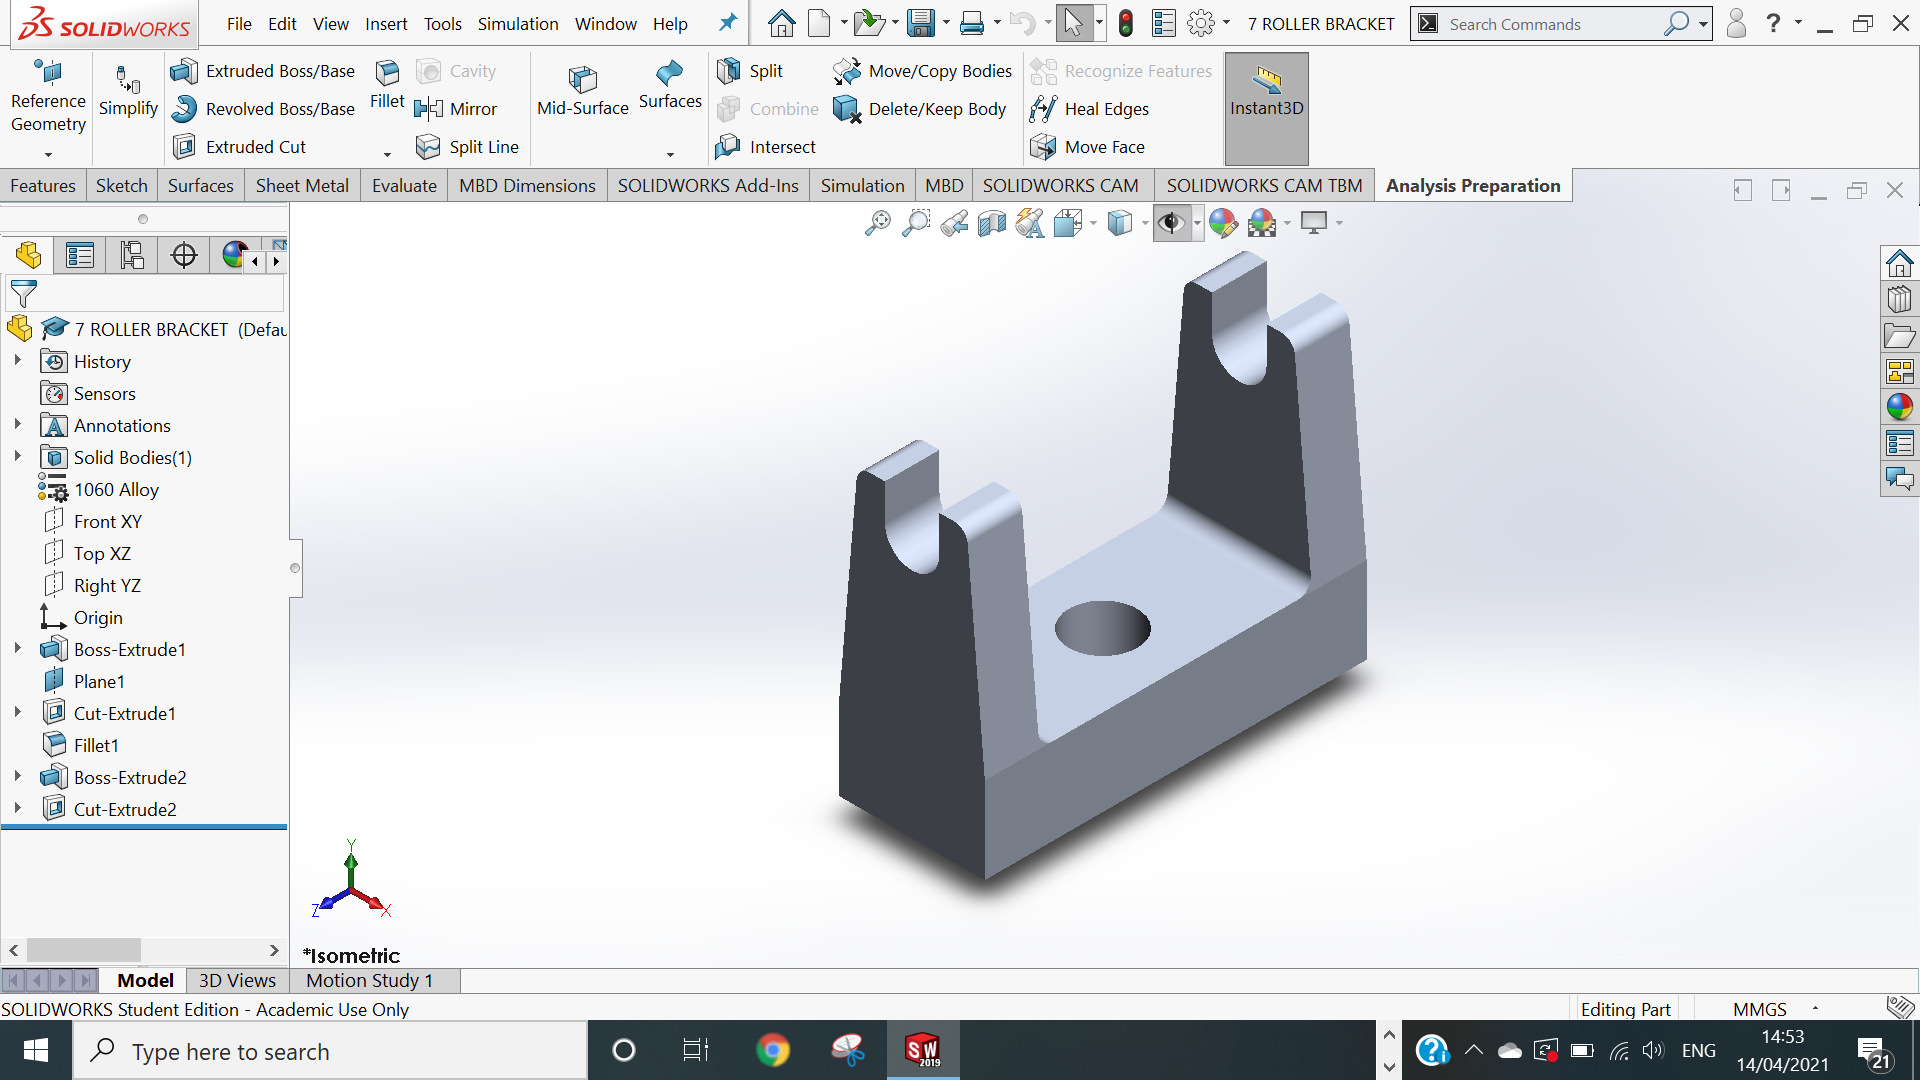Viewport: 1920px width, 1080px height.
Task: Expand Boss-Extrude2 feature
Action: [x=17, y=777]
